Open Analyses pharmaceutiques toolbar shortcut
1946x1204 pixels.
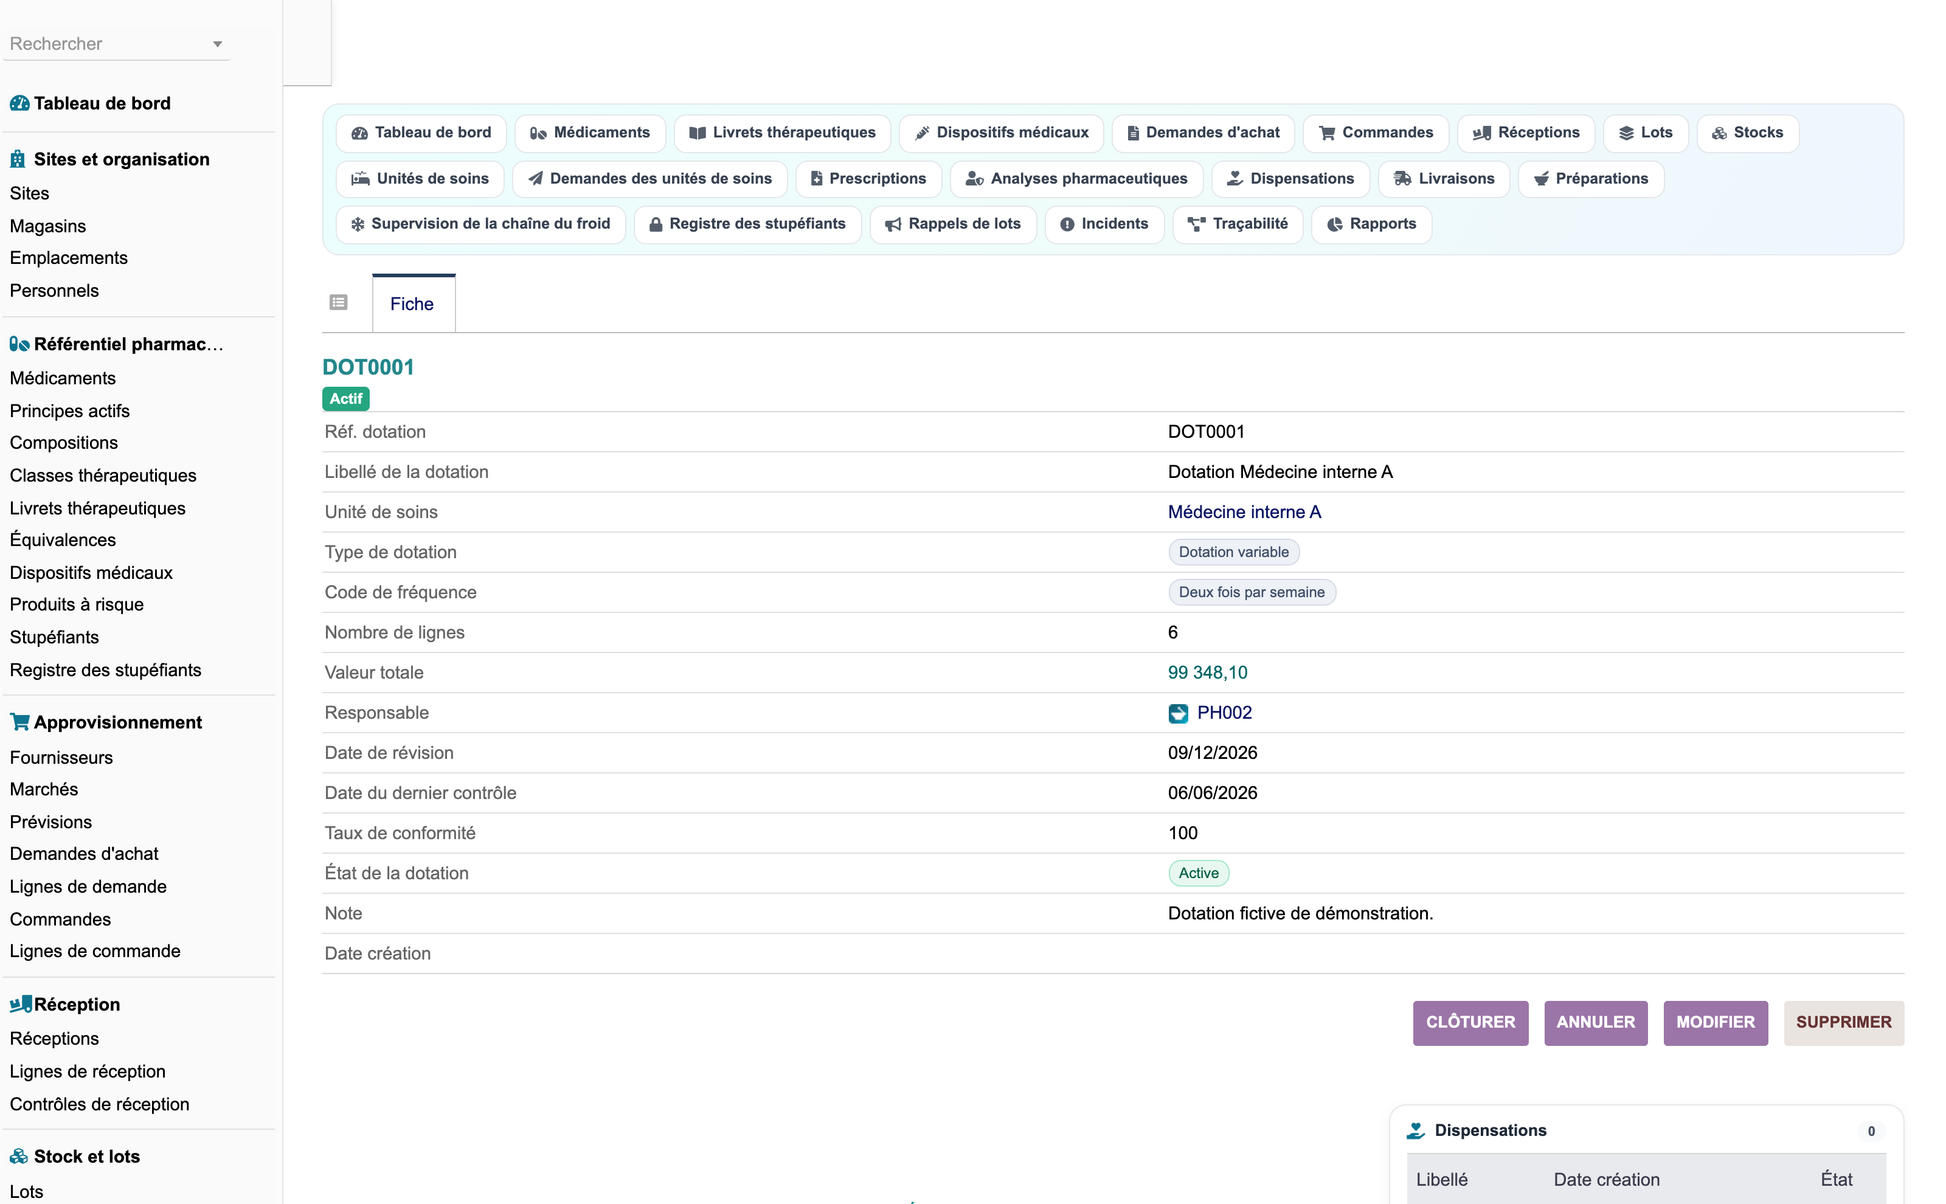(1077, 179)
